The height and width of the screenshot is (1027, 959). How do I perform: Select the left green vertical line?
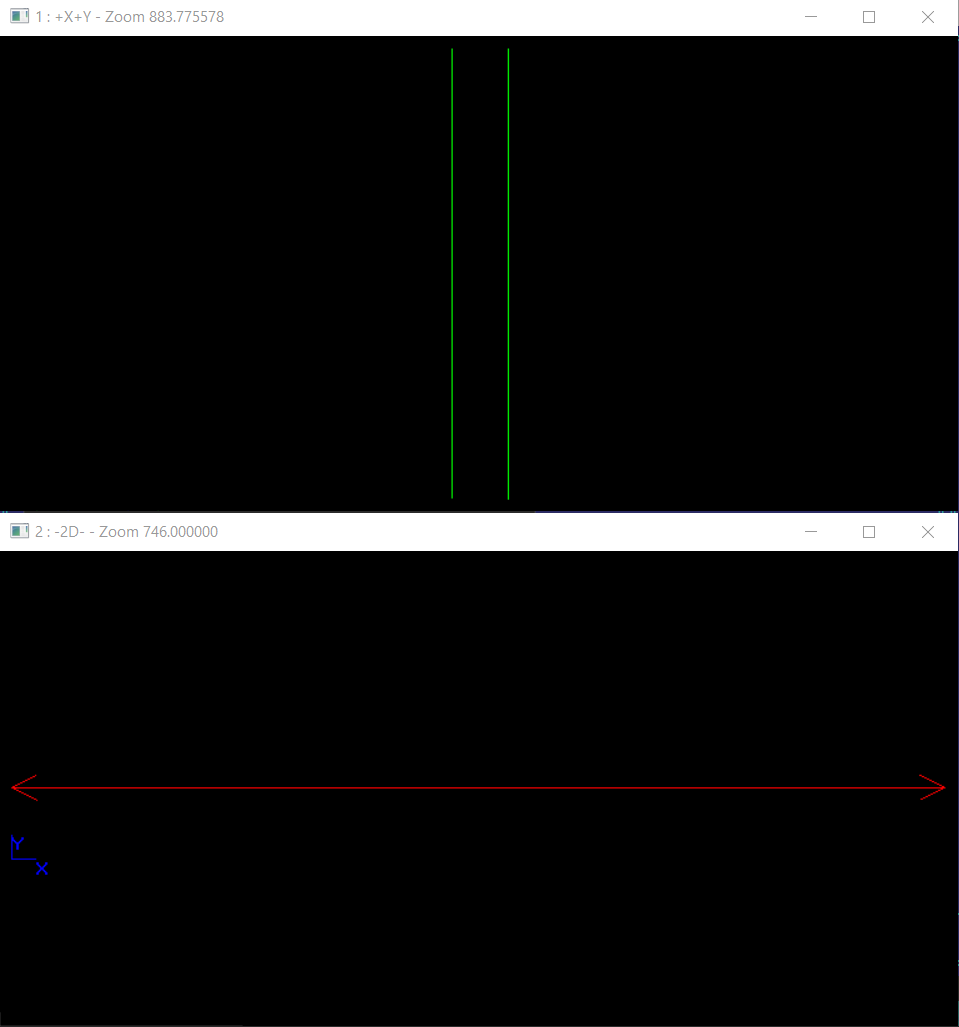[x=452, y=270]
